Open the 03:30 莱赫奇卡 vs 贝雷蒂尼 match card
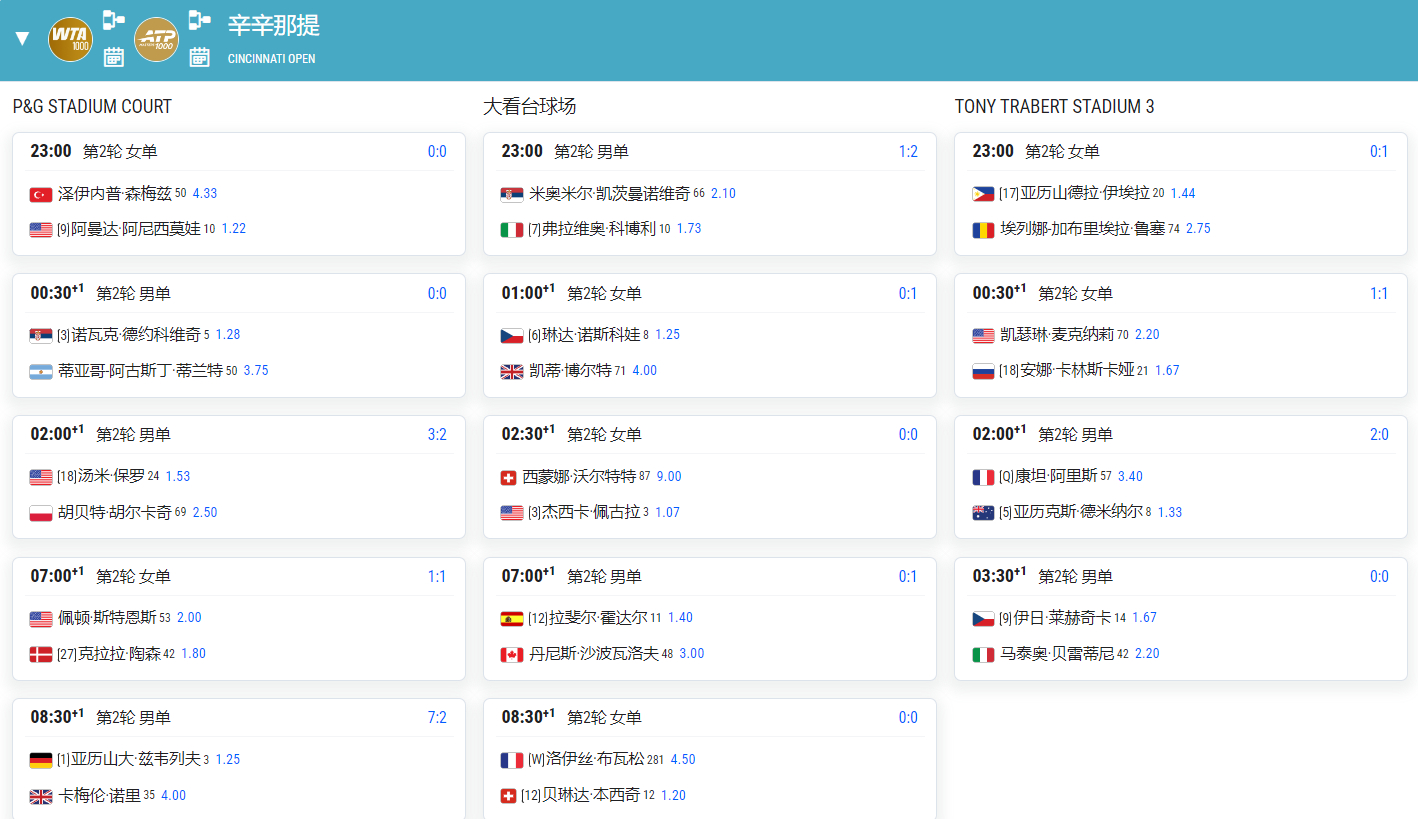Viewport: 1418px width, 819px height. (x=1181, y=619)
